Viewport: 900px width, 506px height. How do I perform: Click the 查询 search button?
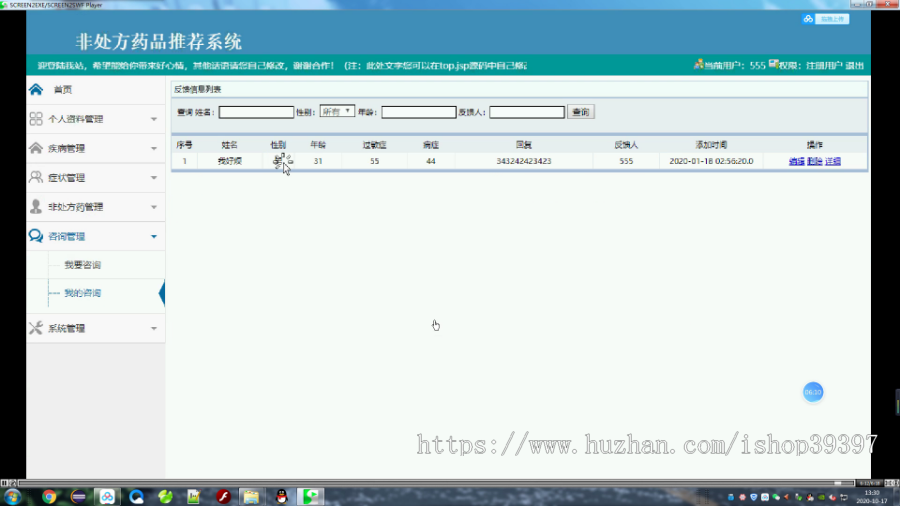(x=581, y=112)
